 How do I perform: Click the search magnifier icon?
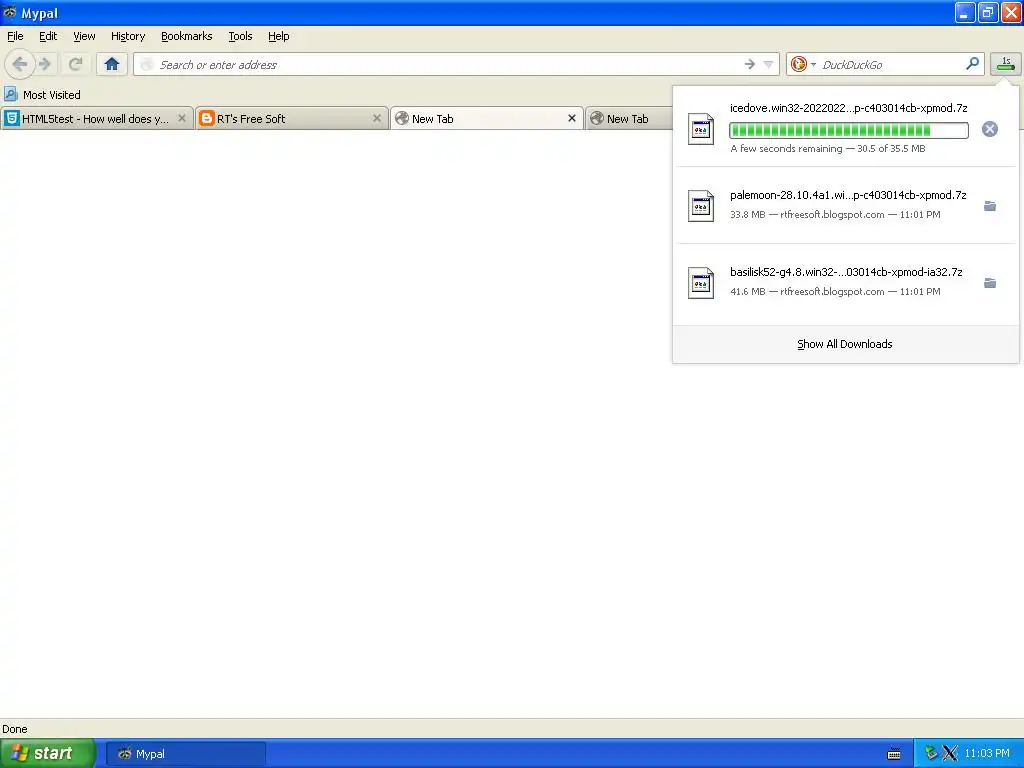coord(972,63)
